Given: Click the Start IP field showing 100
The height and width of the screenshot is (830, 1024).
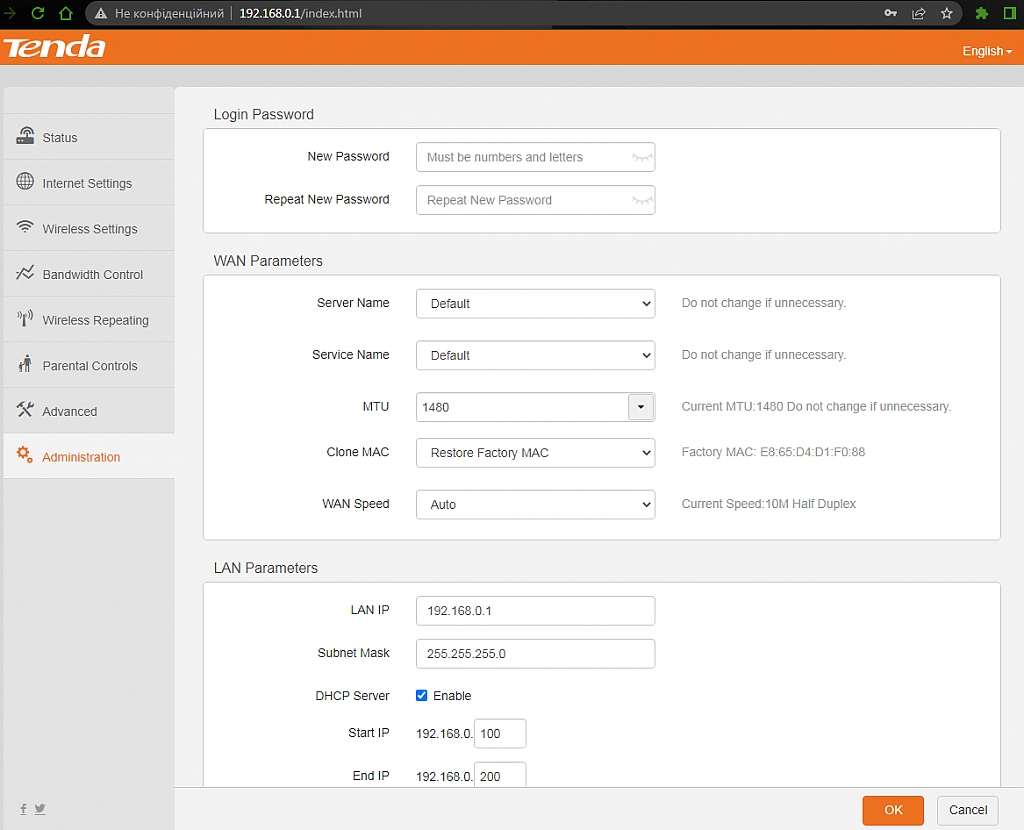Looking at the screenshot, I should (500, 734).
